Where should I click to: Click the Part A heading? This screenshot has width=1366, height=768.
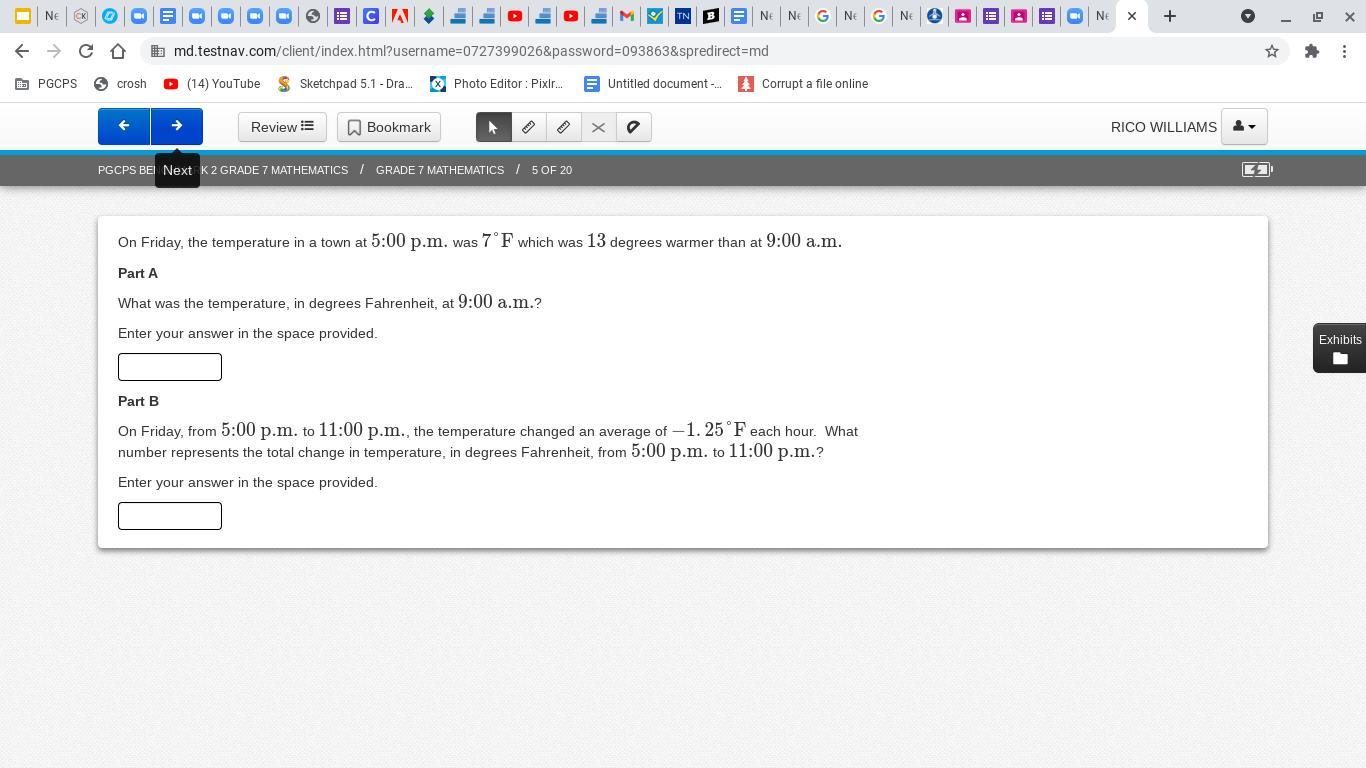click(x=138, y=273)
